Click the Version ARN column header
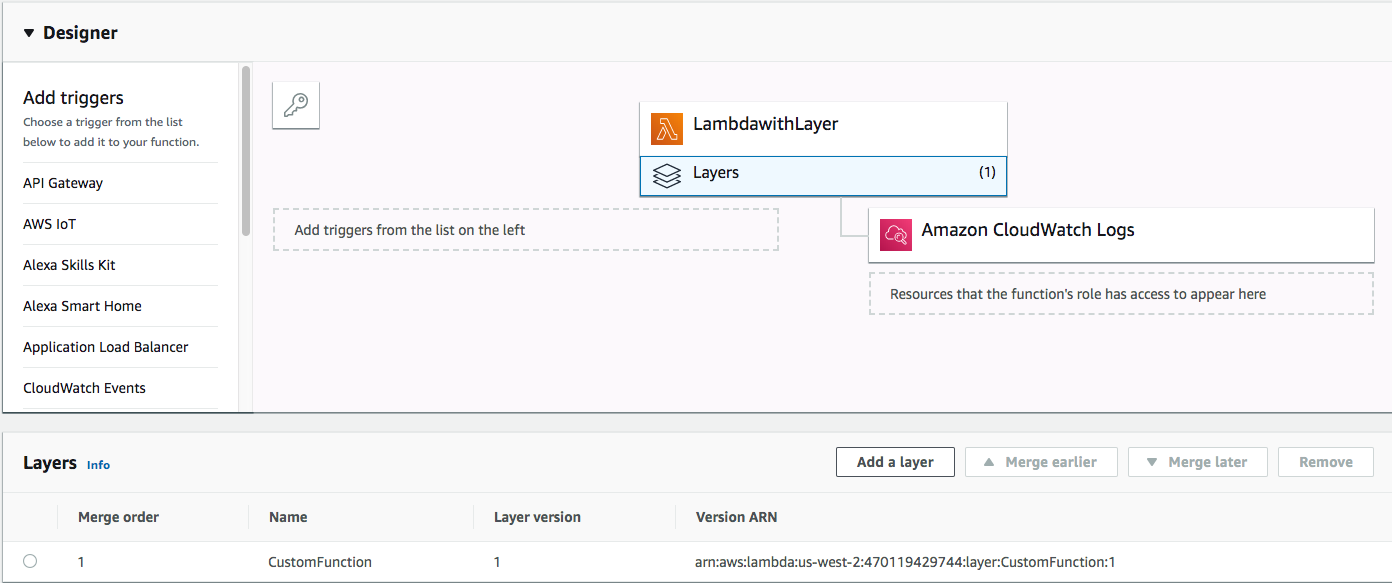The height and width of the screenshot is (583, 1392). point(736,517)
